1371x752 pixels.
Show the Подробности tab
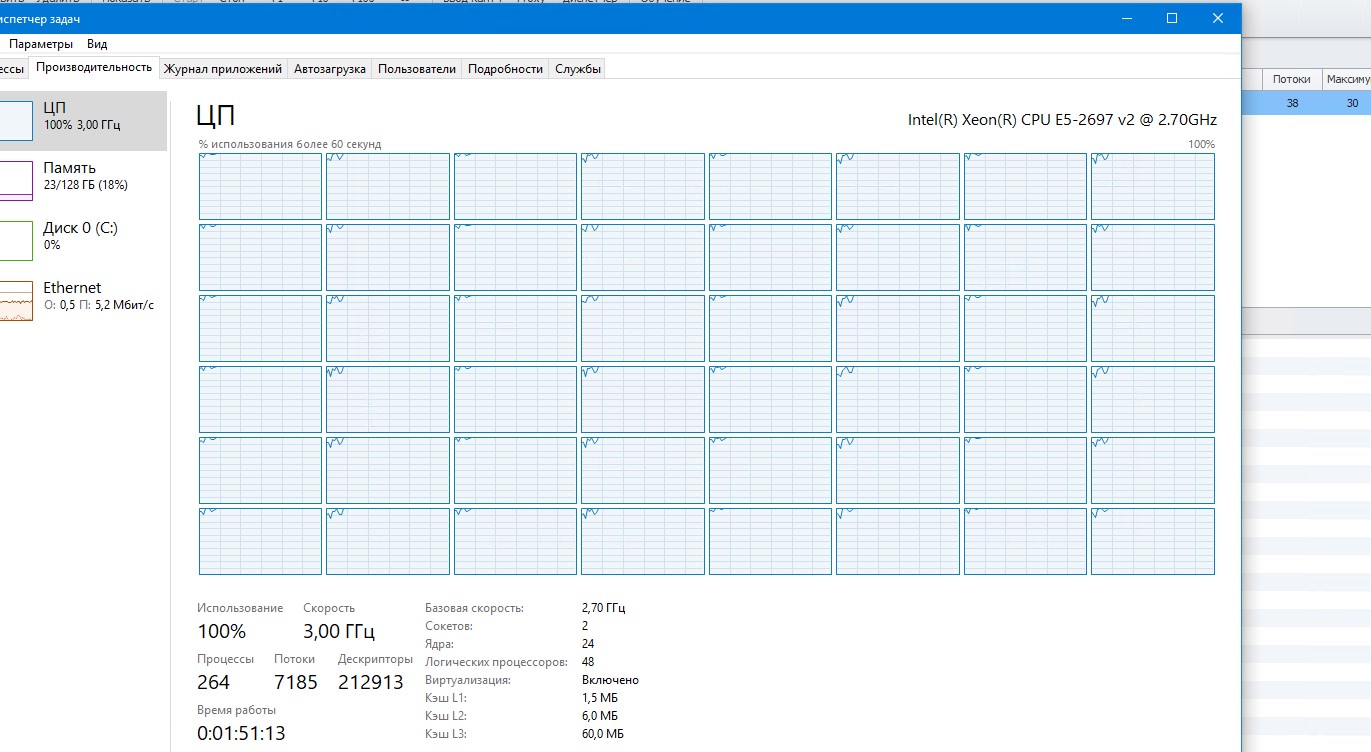coord(505,69)
